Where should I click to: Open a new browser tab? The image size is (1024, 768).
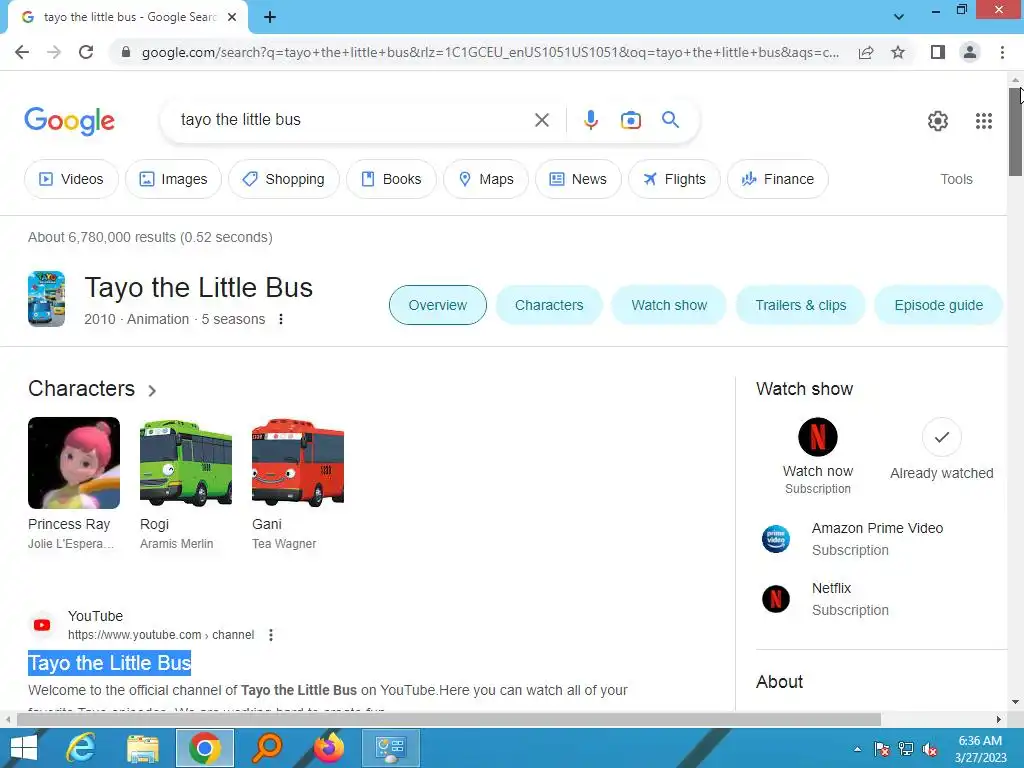pos(270,17)
